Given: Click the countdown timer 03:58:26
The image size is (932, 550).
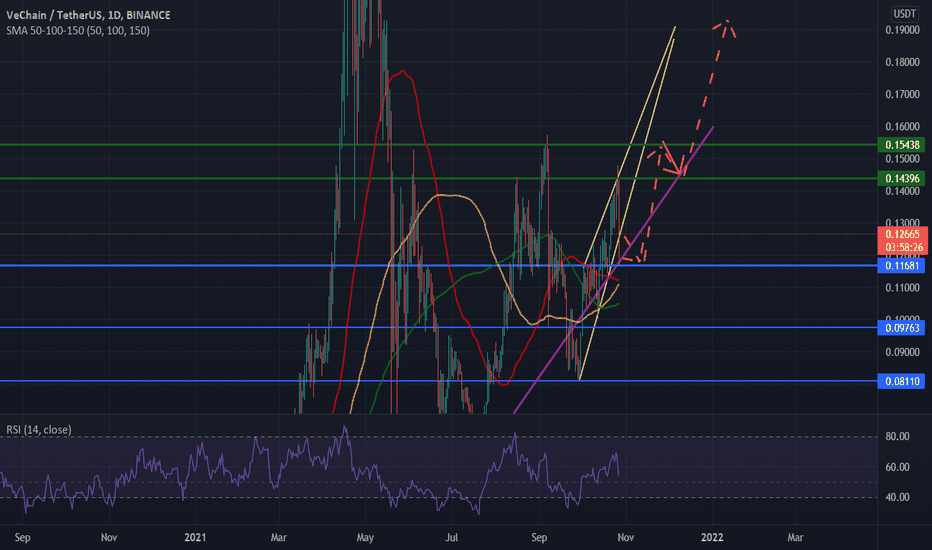Looking at the screenshot, I should point(903,247).
